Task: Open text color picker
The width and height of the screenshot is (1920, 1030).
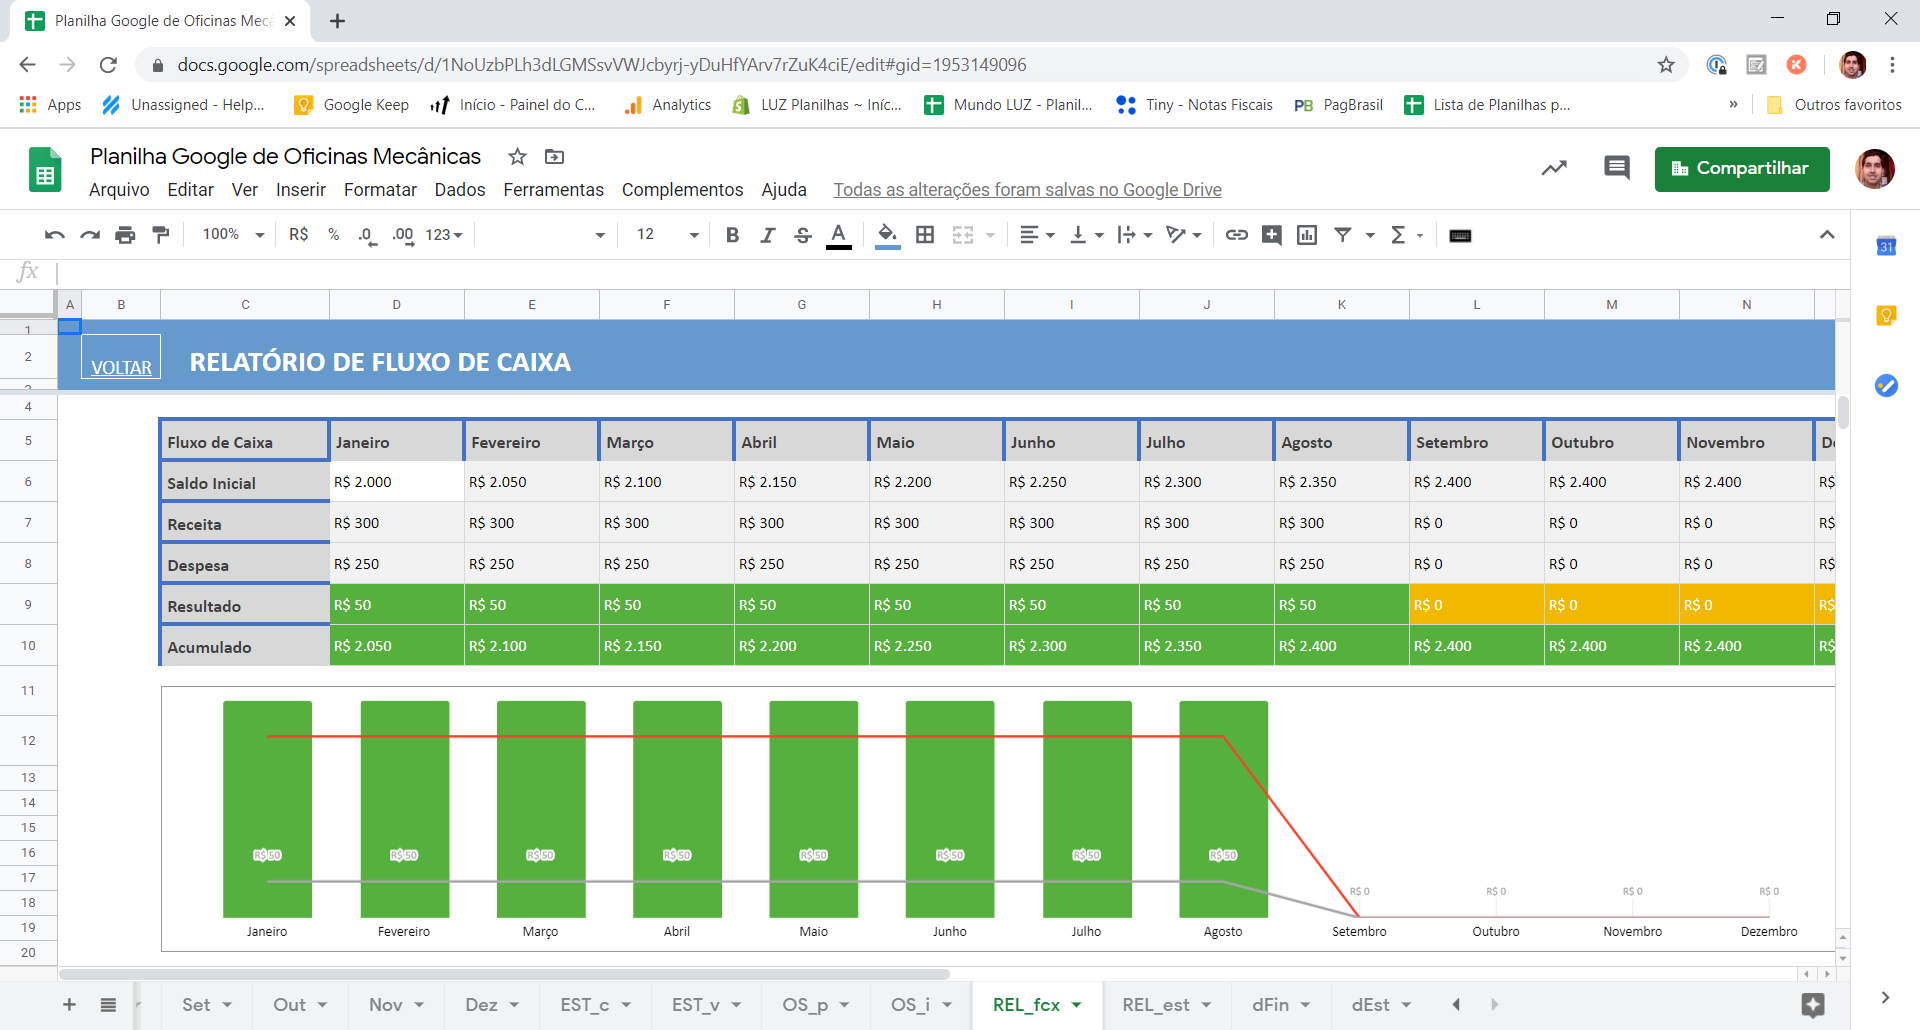Action: click(839, 236)
